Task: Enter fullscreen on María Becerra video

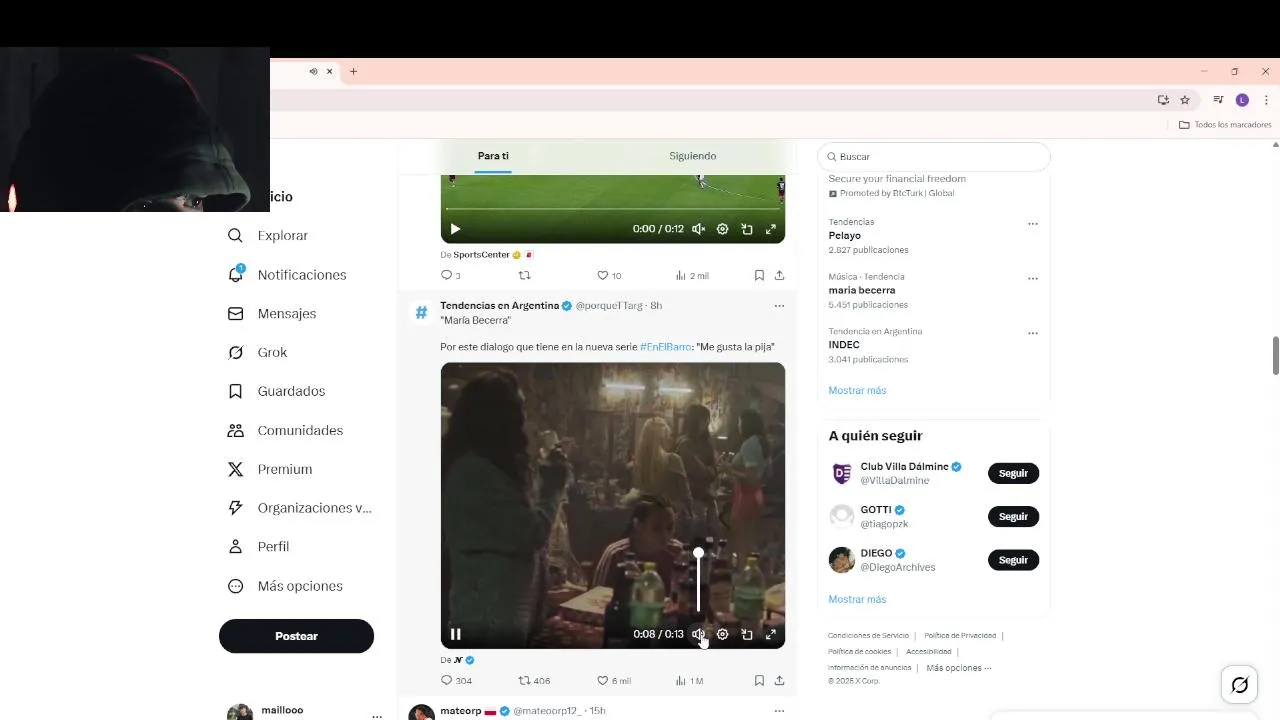Action: tap(771, 634)
